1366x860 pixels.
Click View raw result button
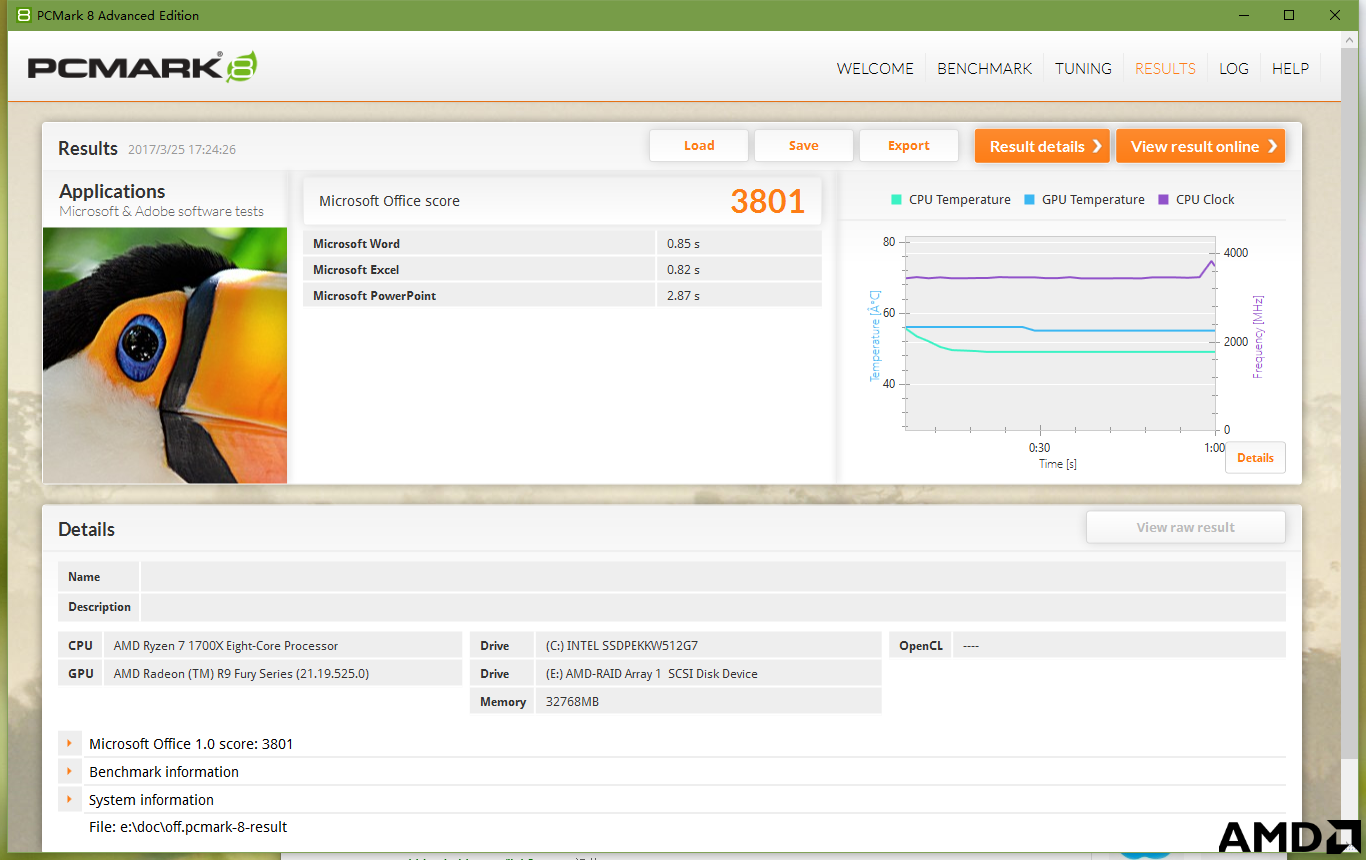1185,527
